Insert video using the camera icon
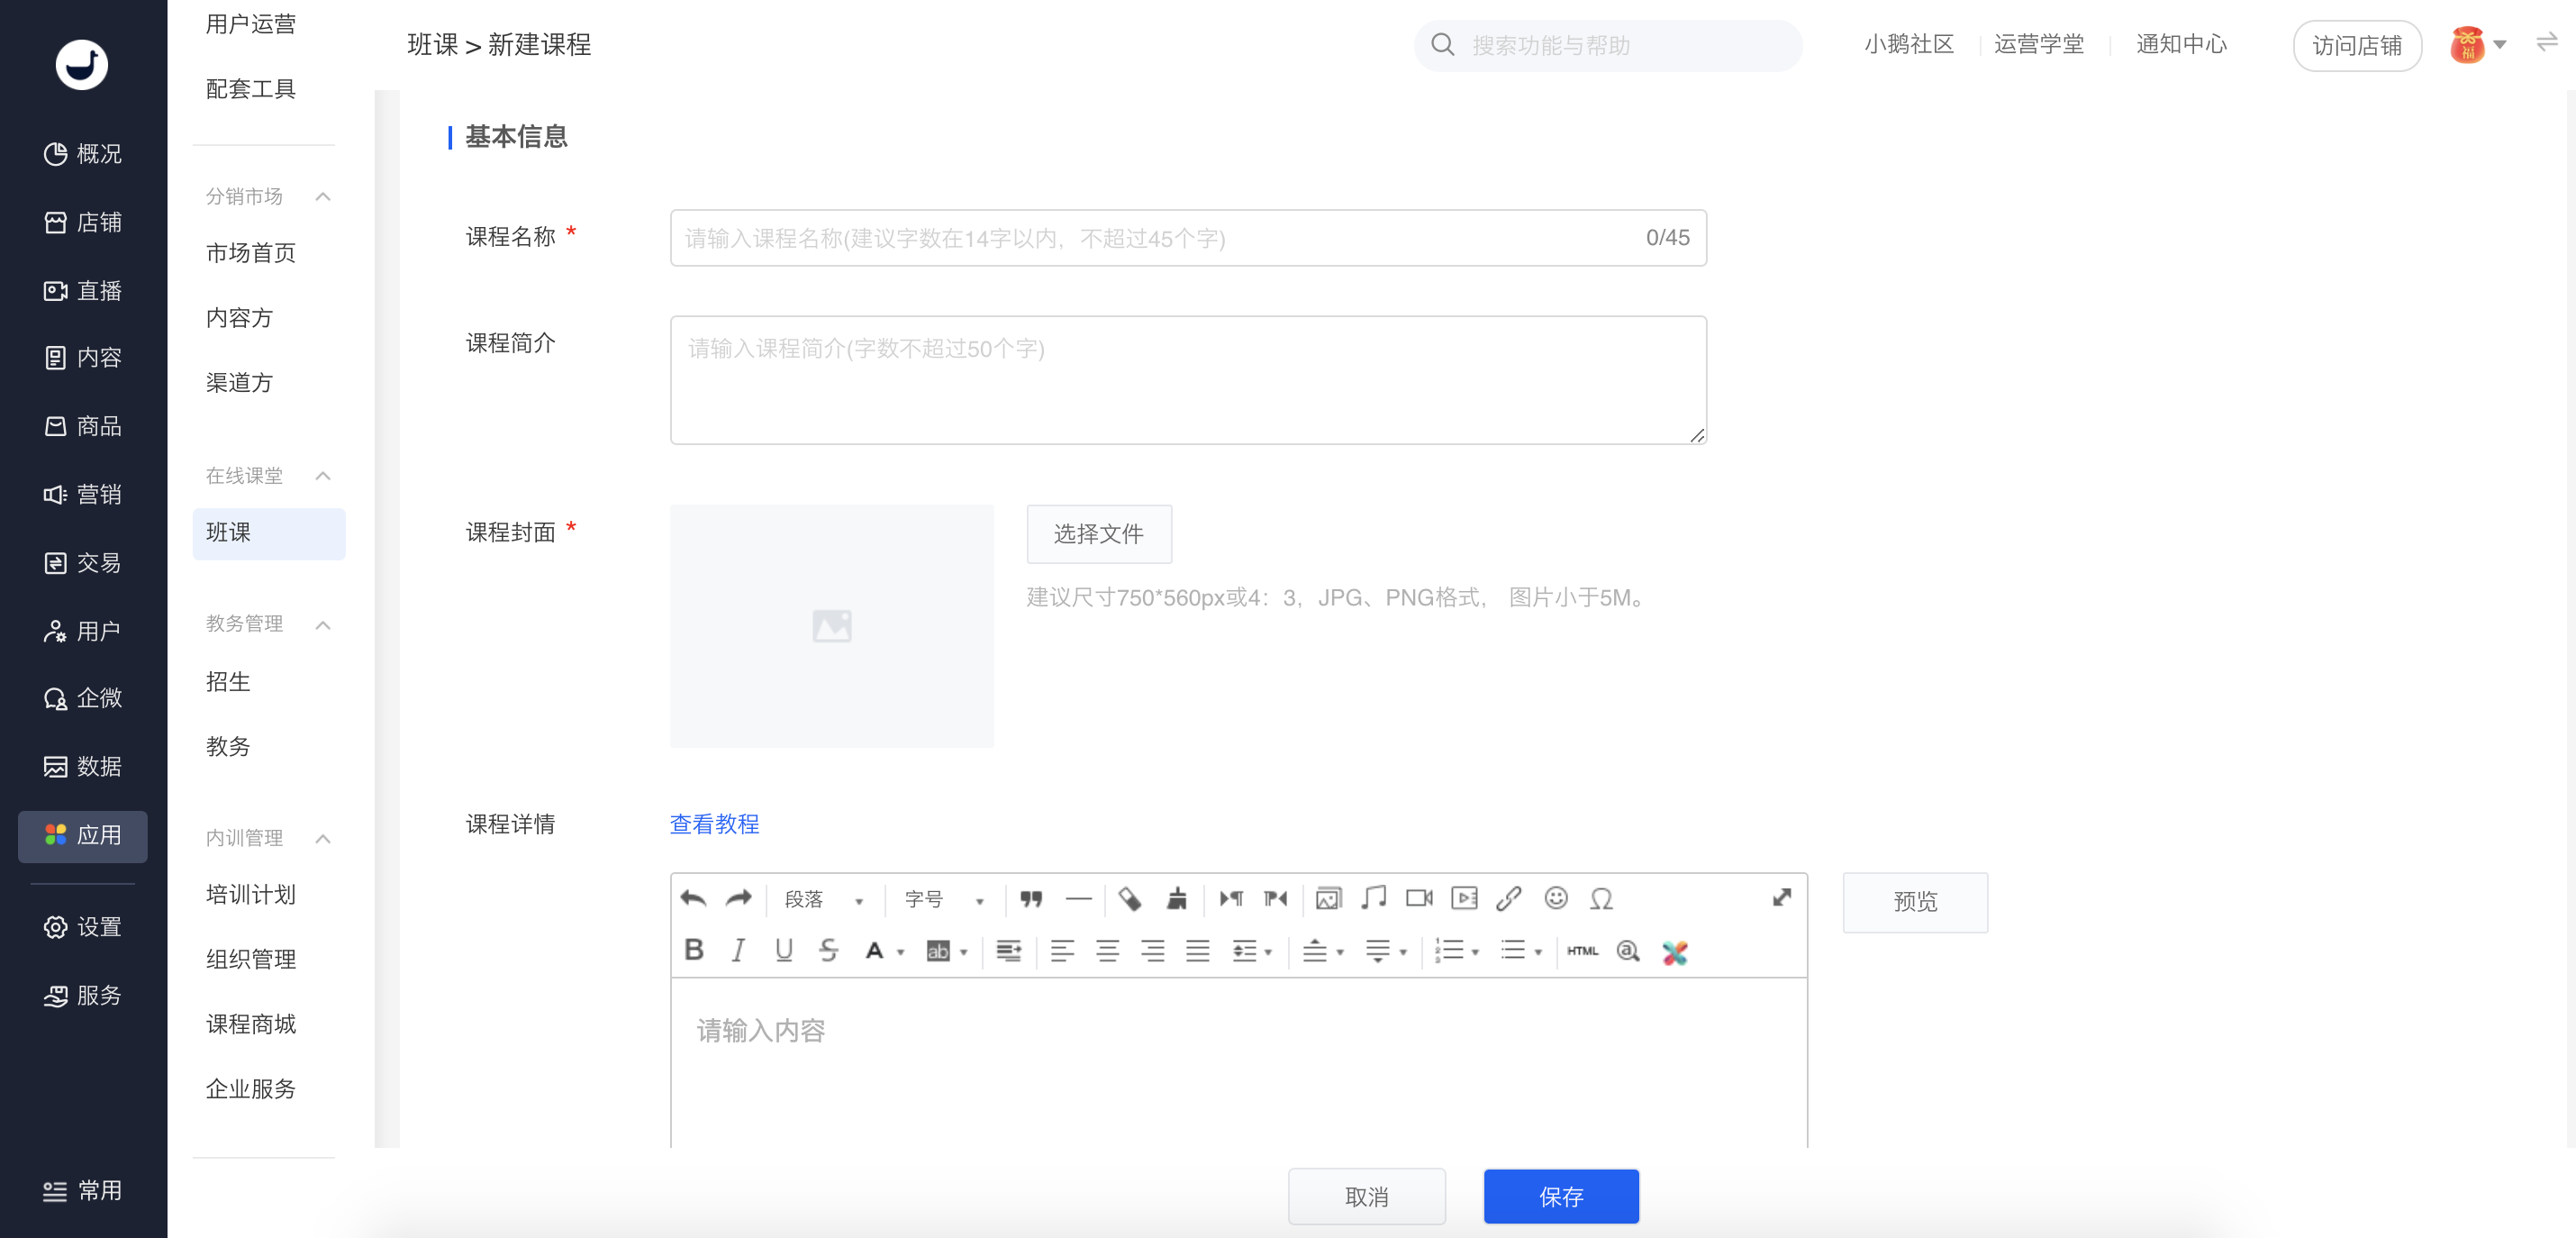Screen dimensions: 2576x1238 point(1419,898)
